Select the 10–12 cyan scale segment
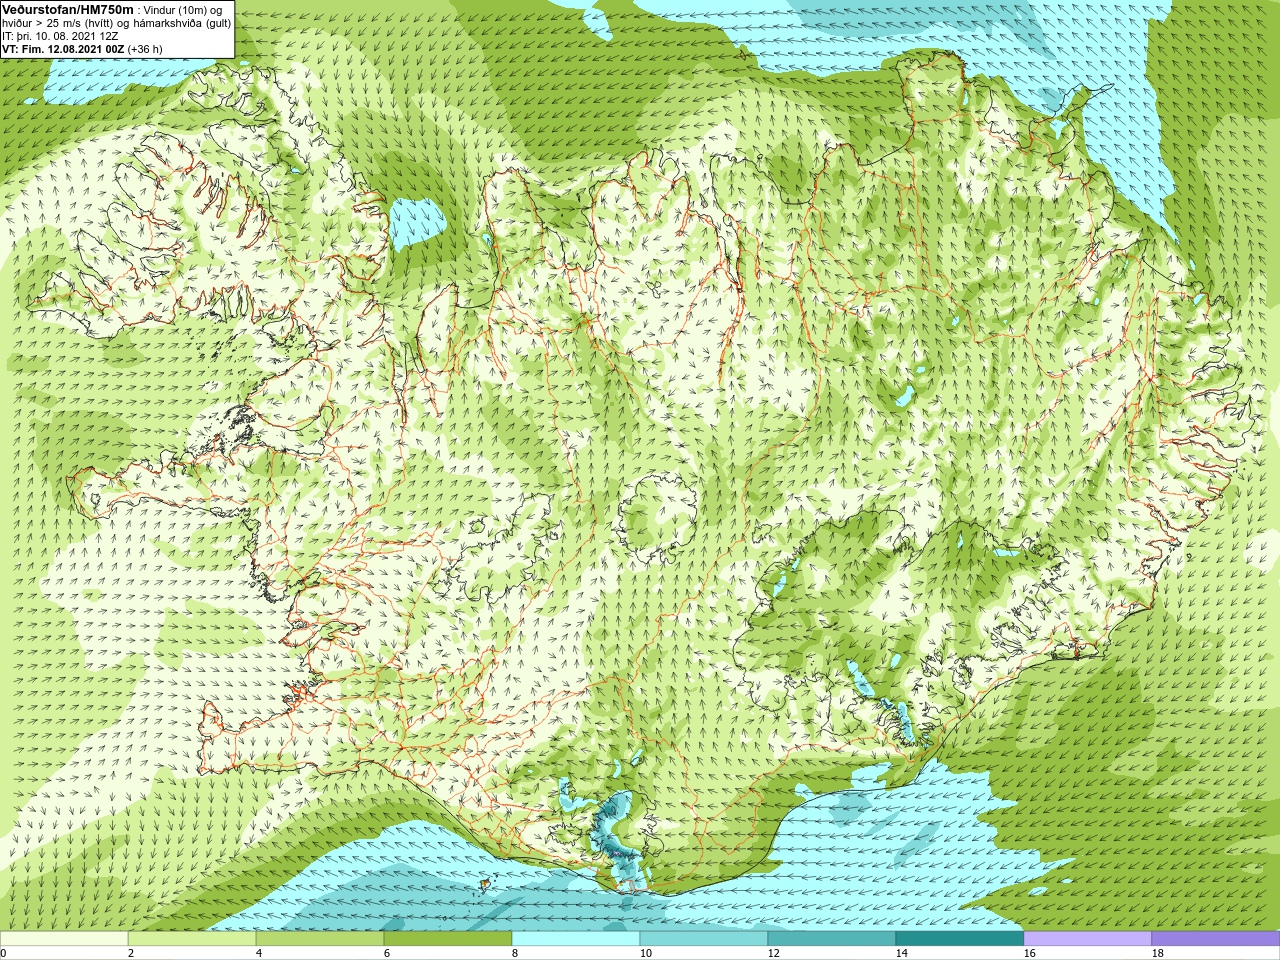 point(704,939)
